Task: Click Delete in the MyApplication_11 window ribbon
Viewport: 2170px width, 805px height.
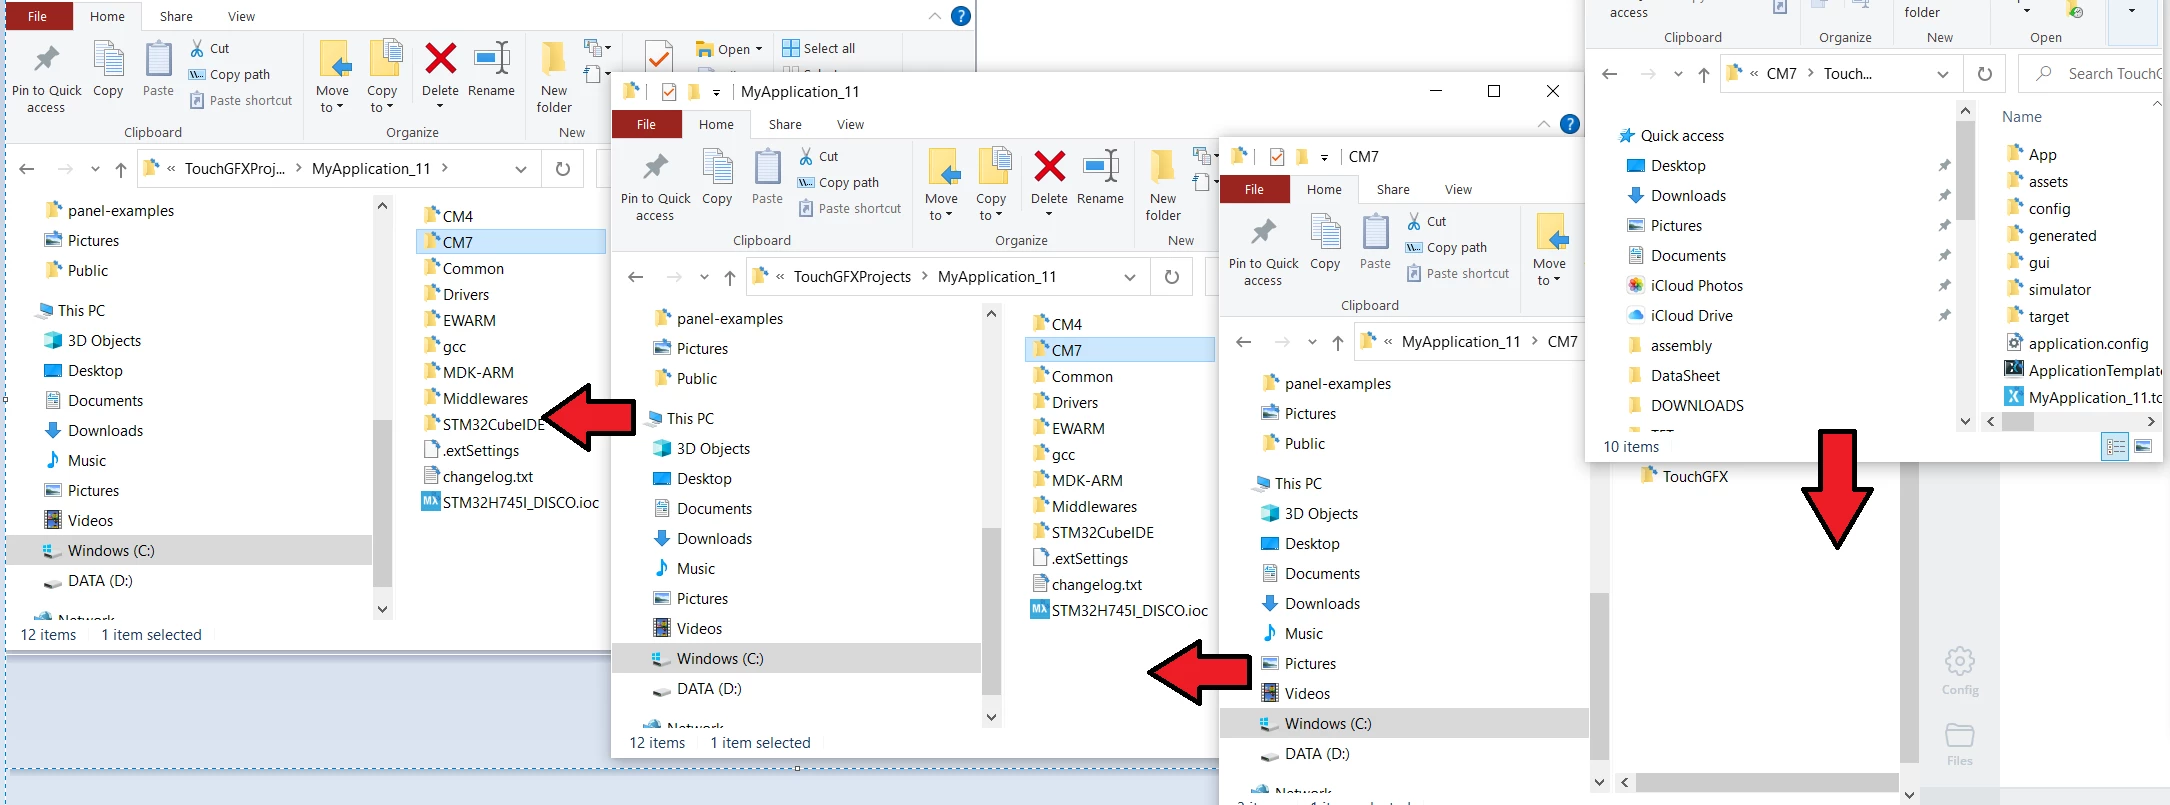Action: pos(1049,178)
